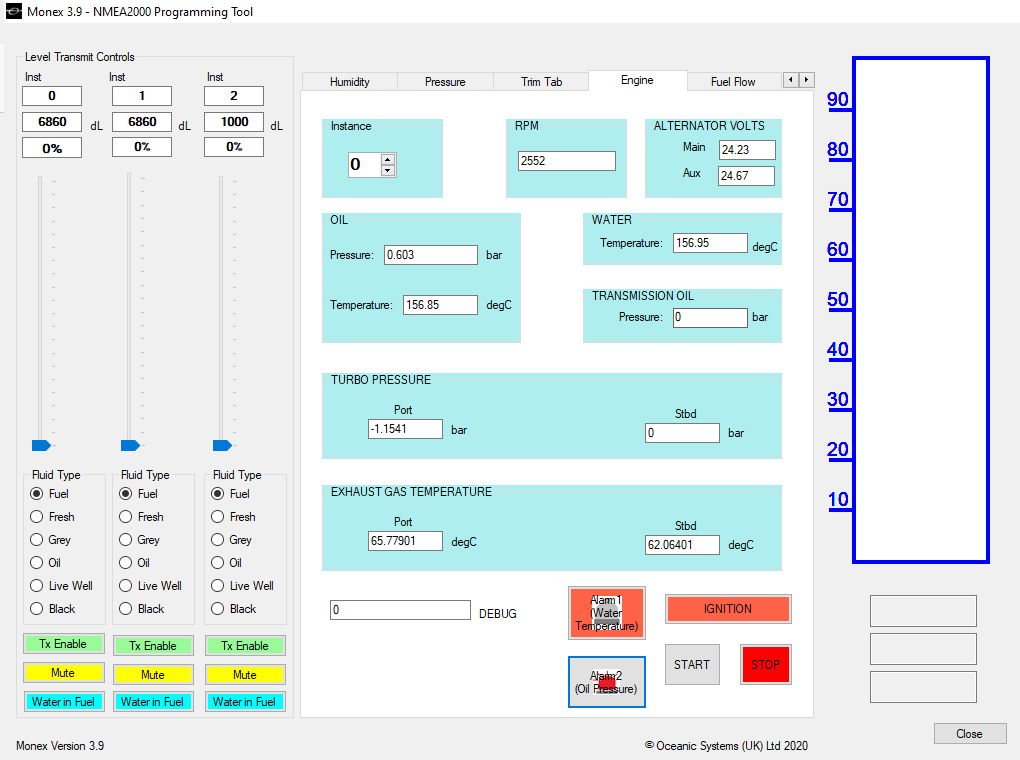Viewport: 1020px width, 760px height.
Task: Choose Live Well fluid type for Inst 2
Action: (243, 586)
